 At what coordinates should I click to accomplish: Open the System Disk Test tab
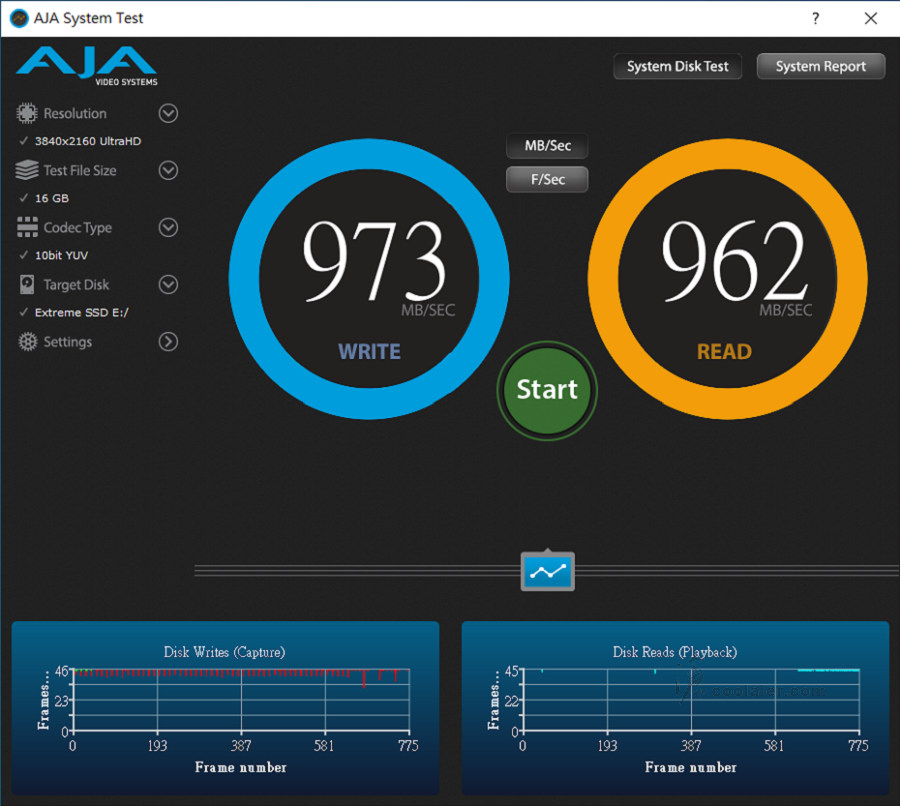677,67
